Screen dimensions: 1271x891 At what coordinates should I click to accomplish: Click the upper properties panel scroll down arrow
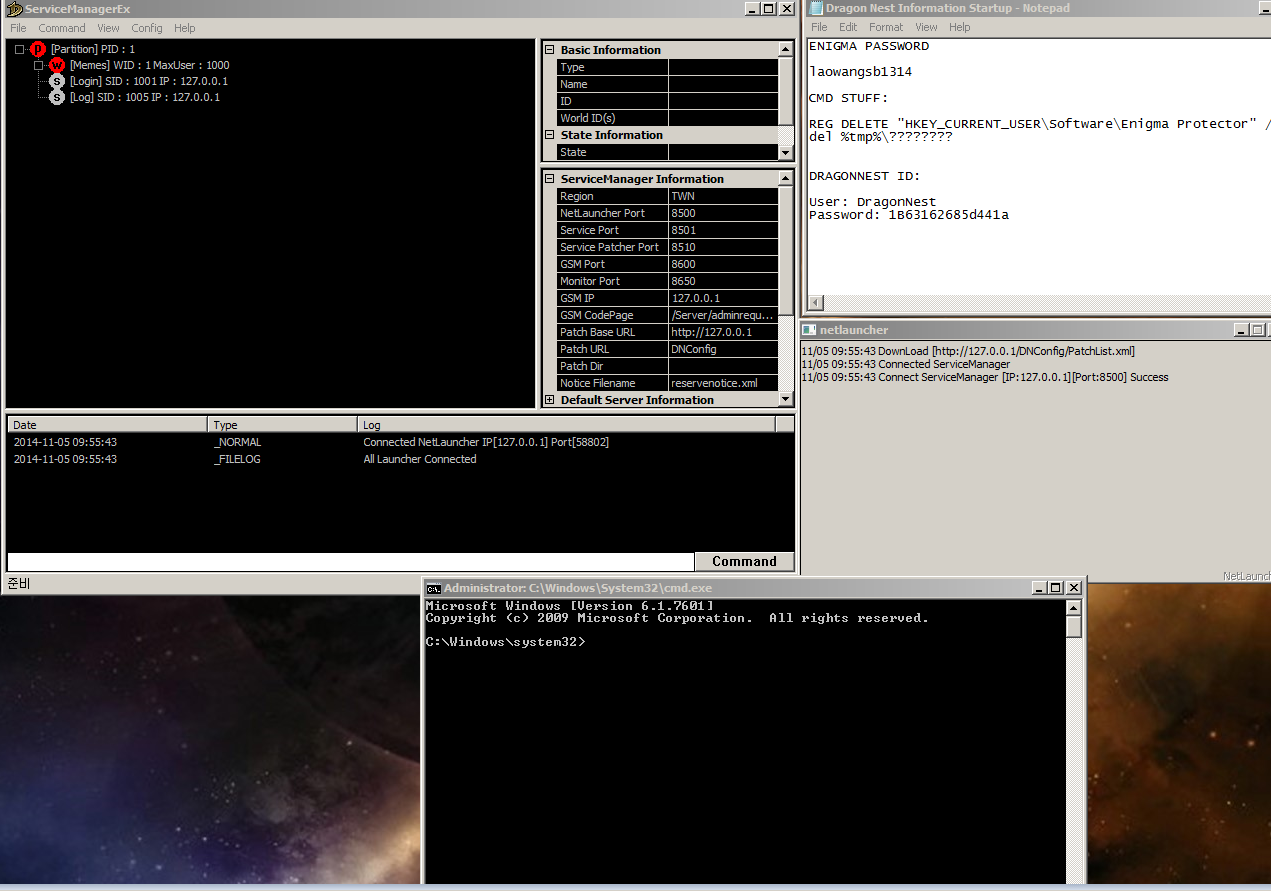tap(786, 152)
